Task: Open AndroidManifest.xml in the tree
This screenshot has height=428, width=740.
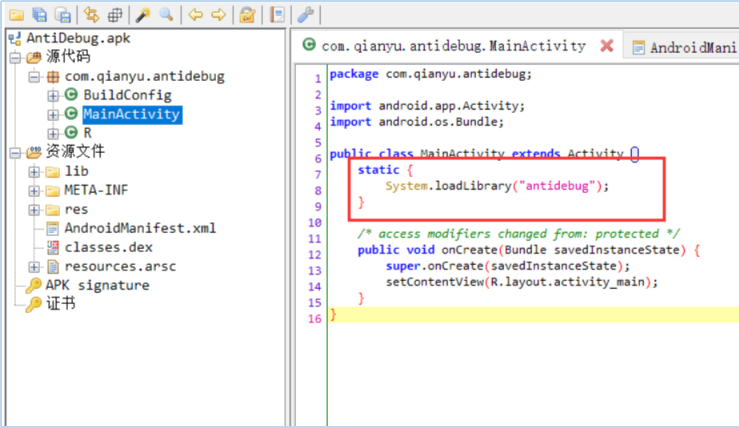Action: coord(140,228)
